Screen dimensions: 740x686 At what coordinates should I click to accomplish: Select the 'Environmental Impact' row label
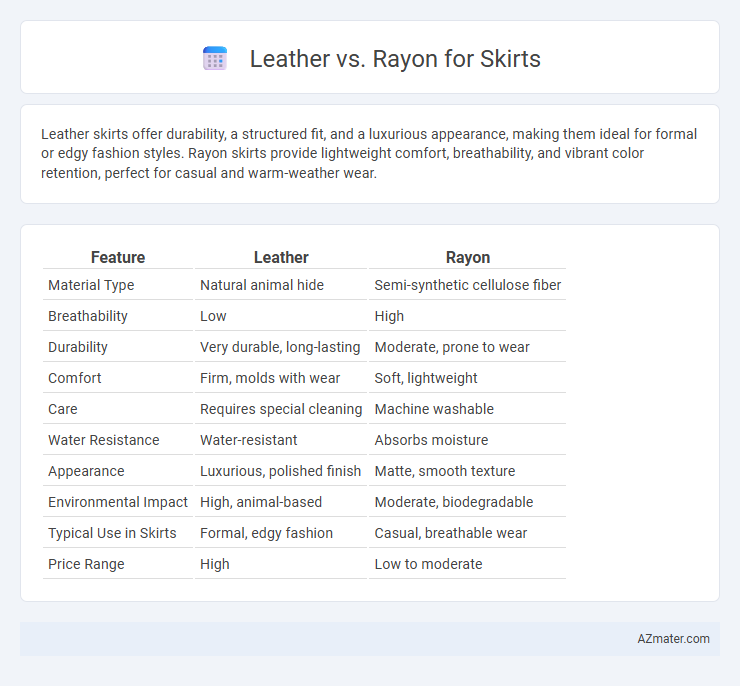click(118, 502)
